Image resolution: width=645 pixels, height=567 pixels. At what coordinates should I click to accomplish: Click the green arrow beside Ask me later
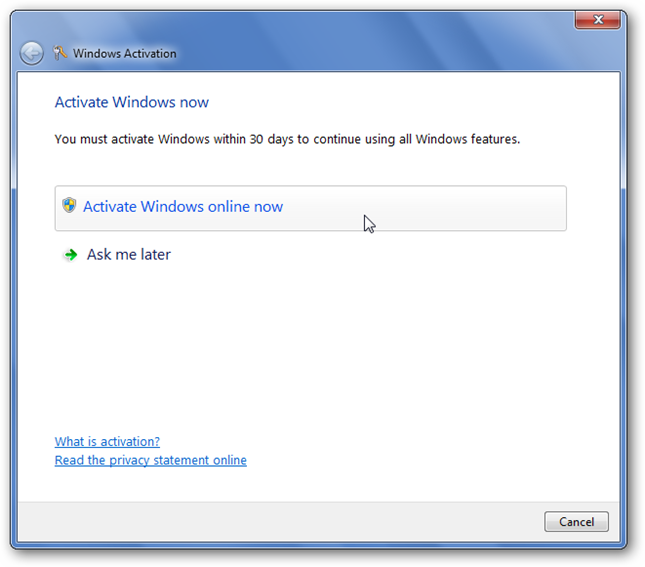pos(71,255)
